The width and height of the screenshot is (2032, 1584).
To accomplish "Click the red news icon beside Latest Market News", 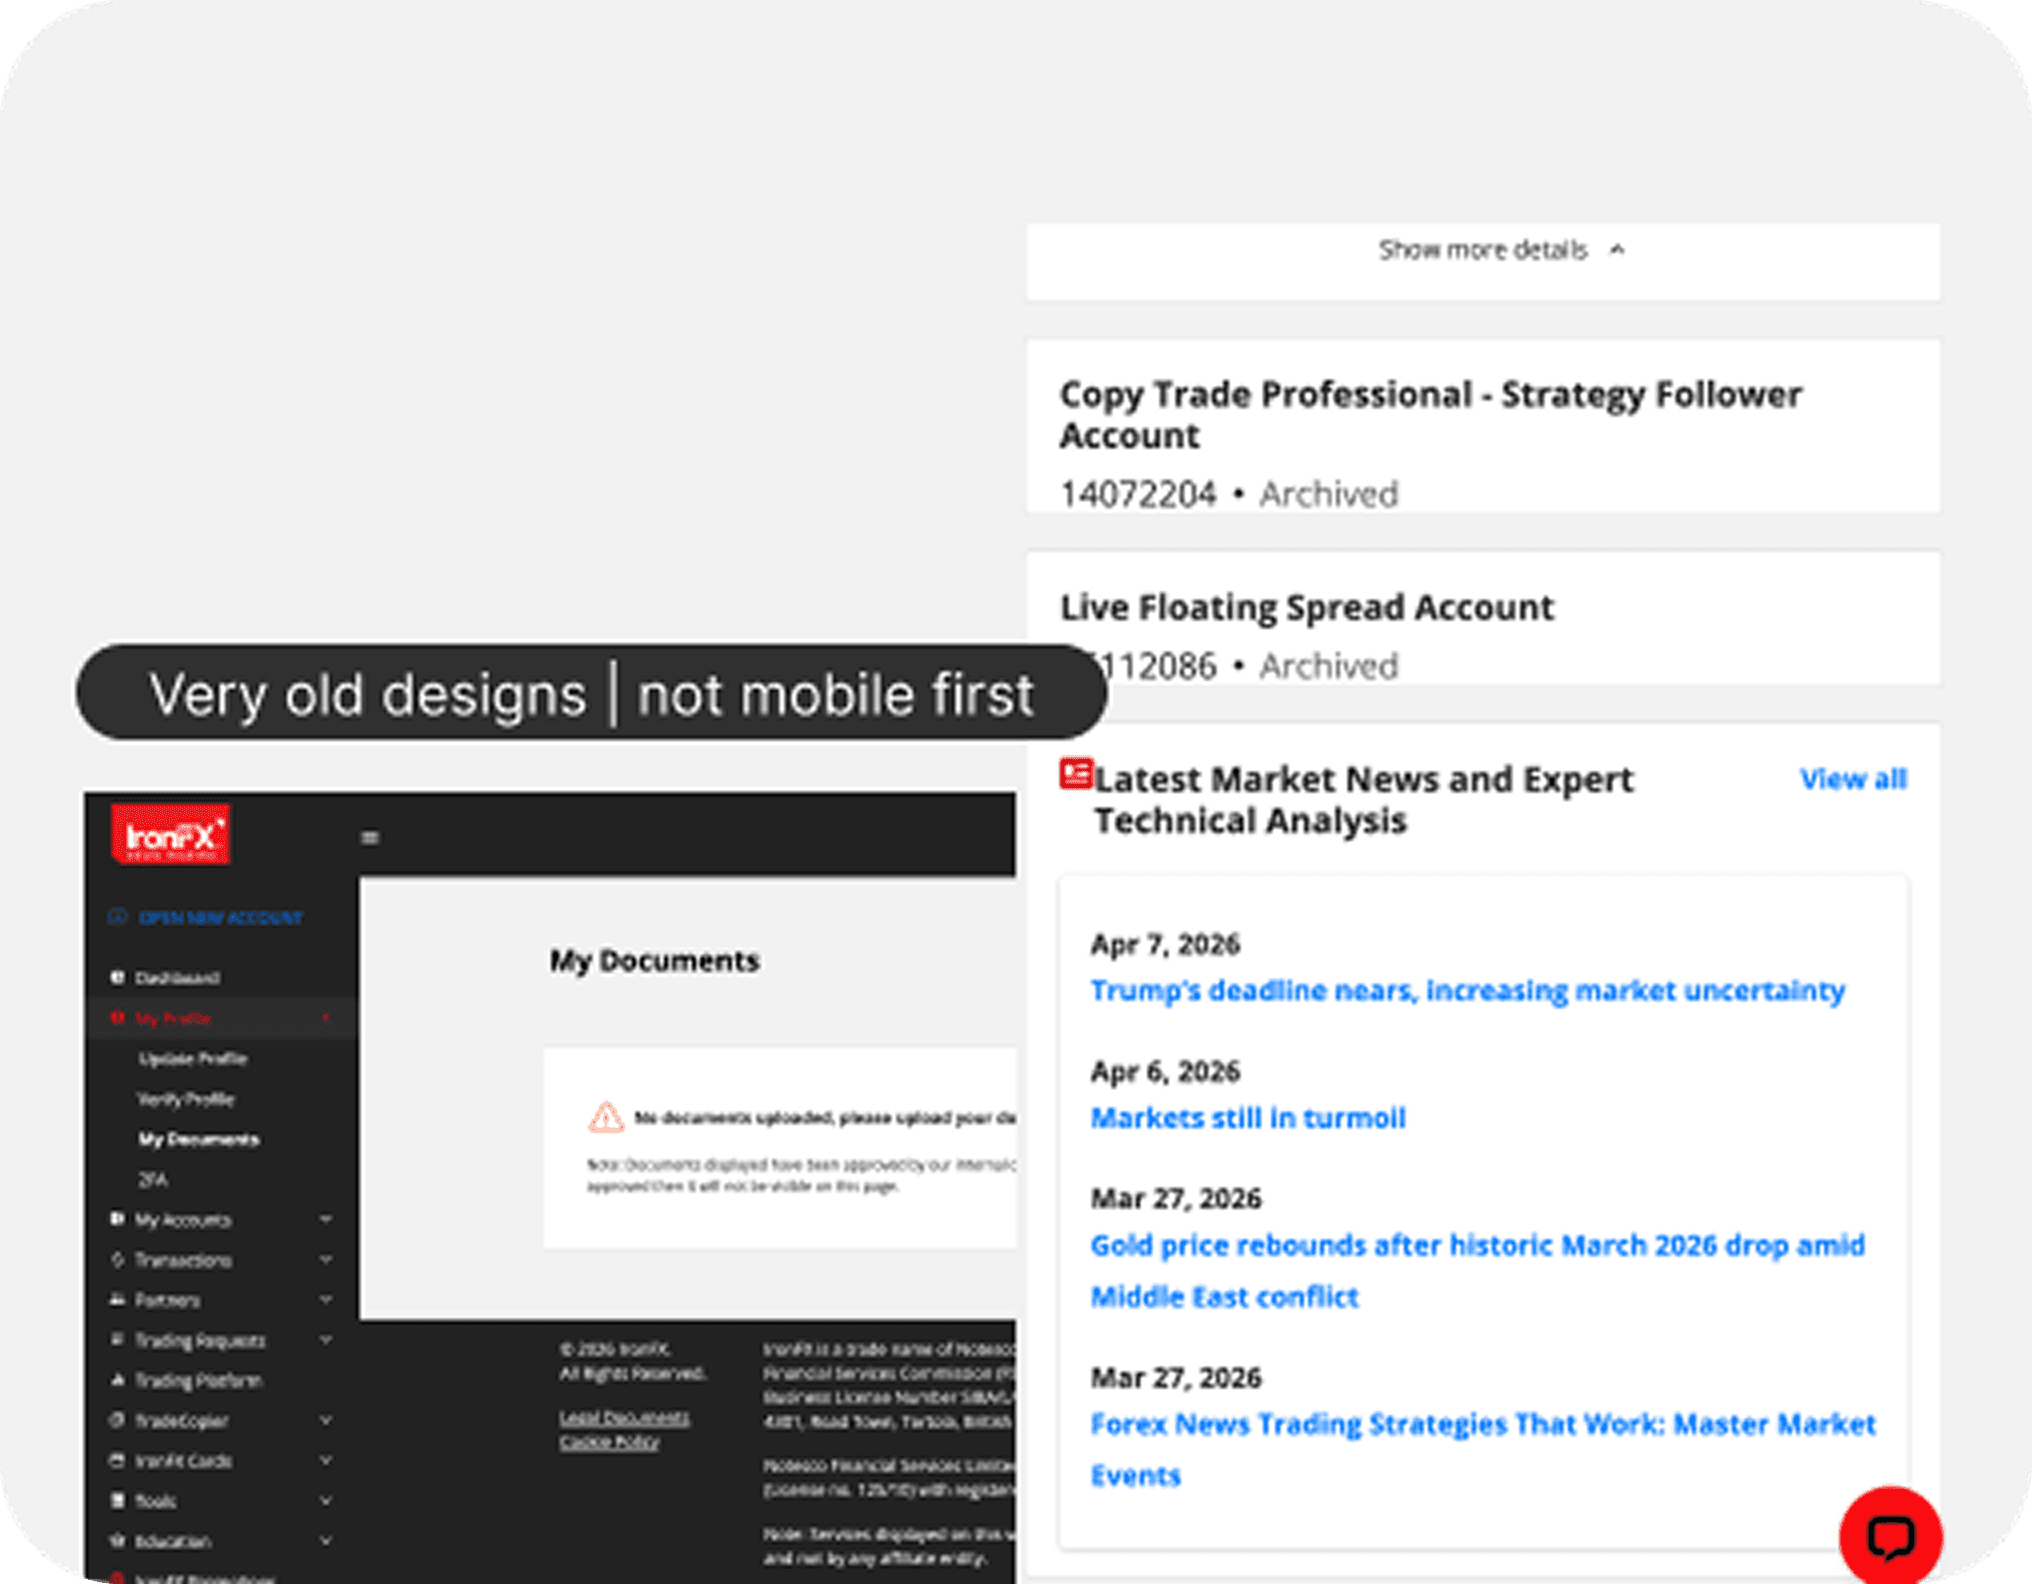I will click(1075, 774).
